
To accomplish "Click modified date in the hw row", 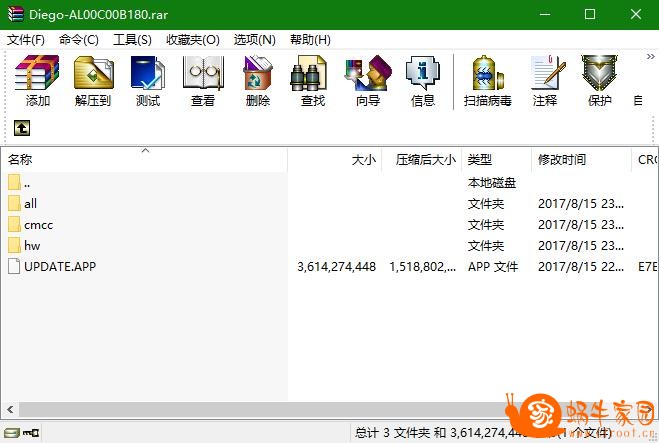I will pyautogui.click(x=581, y=245).
